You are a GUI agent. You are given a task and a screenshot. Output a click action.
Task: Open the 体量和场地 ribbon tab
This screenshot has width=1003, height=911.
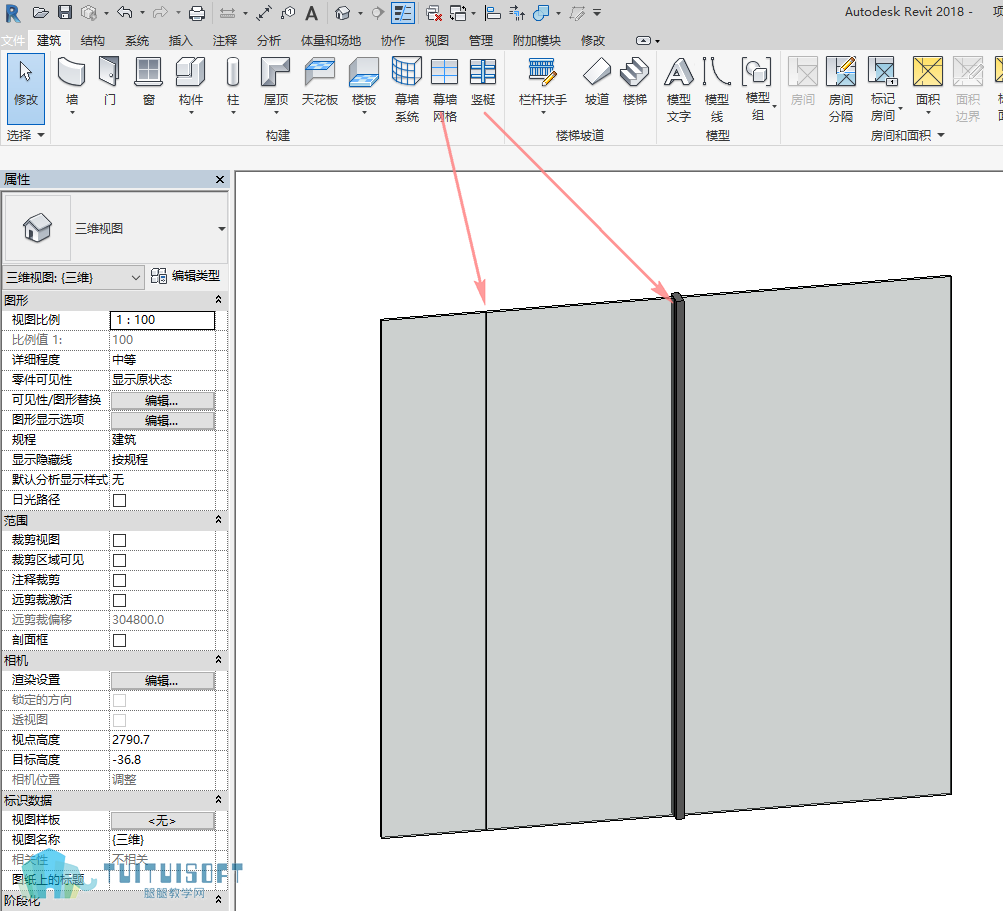click(x=331, y=41)
